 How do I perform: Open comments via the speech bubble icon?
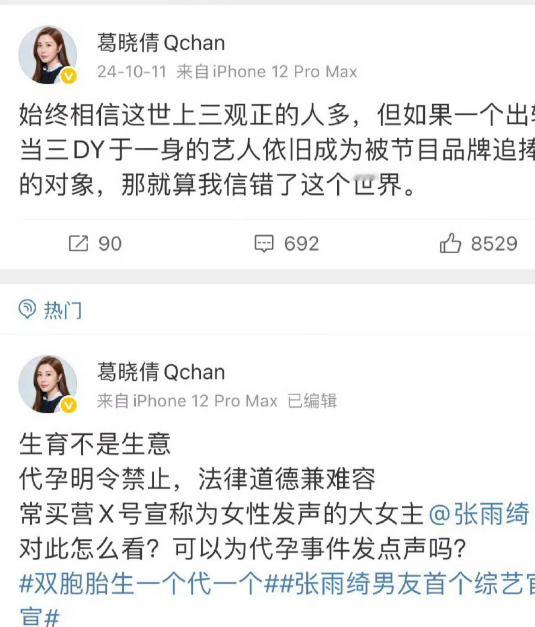(x=264, y=244)
